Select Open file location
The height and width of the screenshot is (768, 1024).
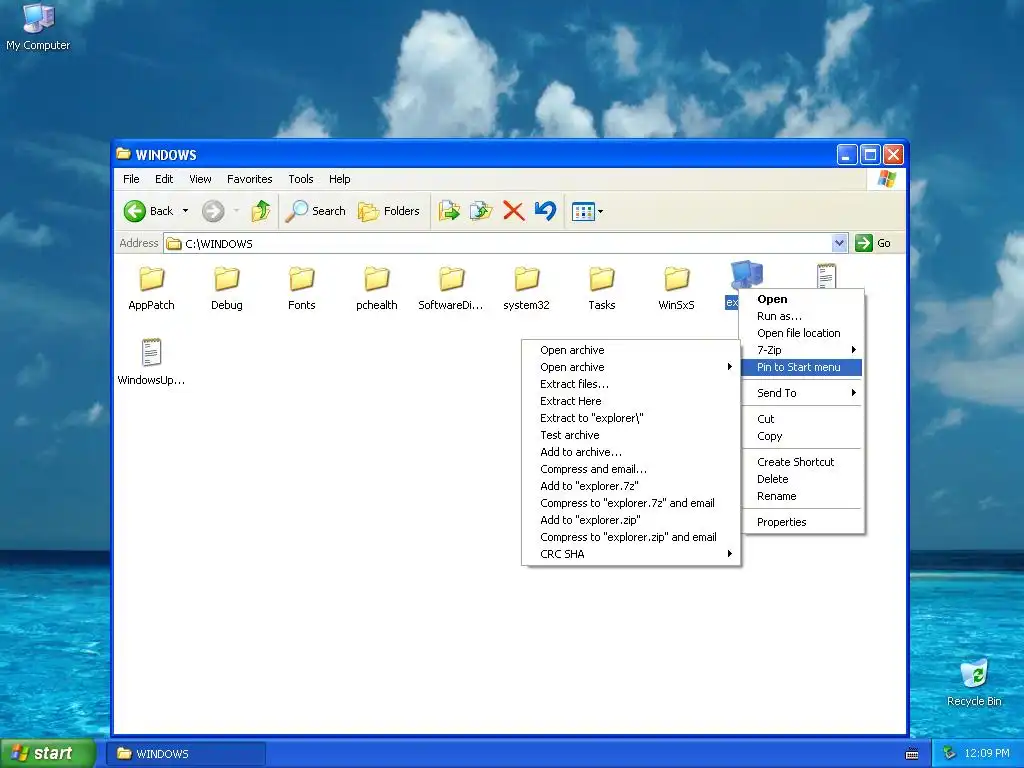[802, 333]
